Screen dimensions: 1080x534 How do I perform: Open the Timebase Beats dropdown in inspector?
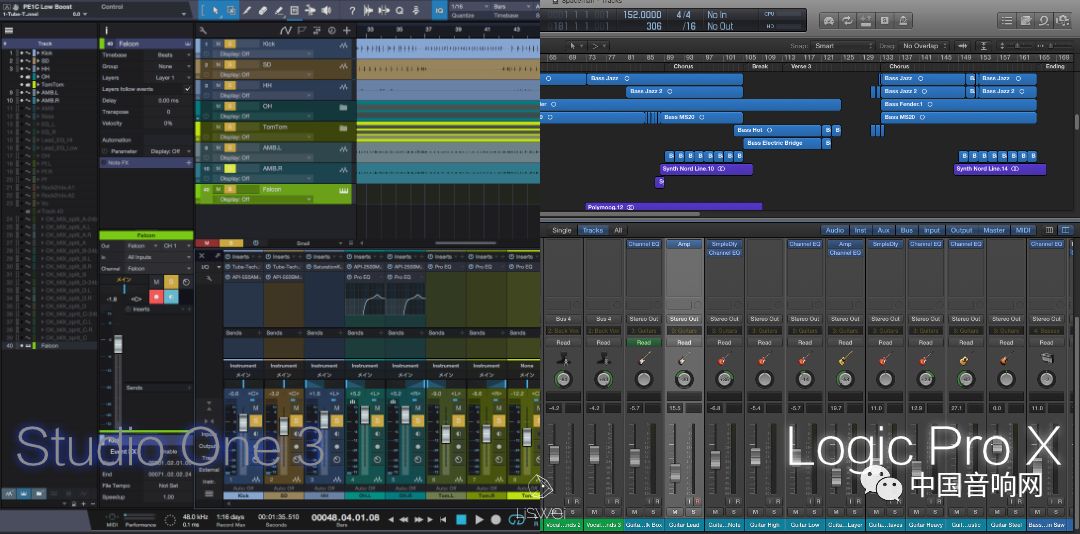[168, 54]
